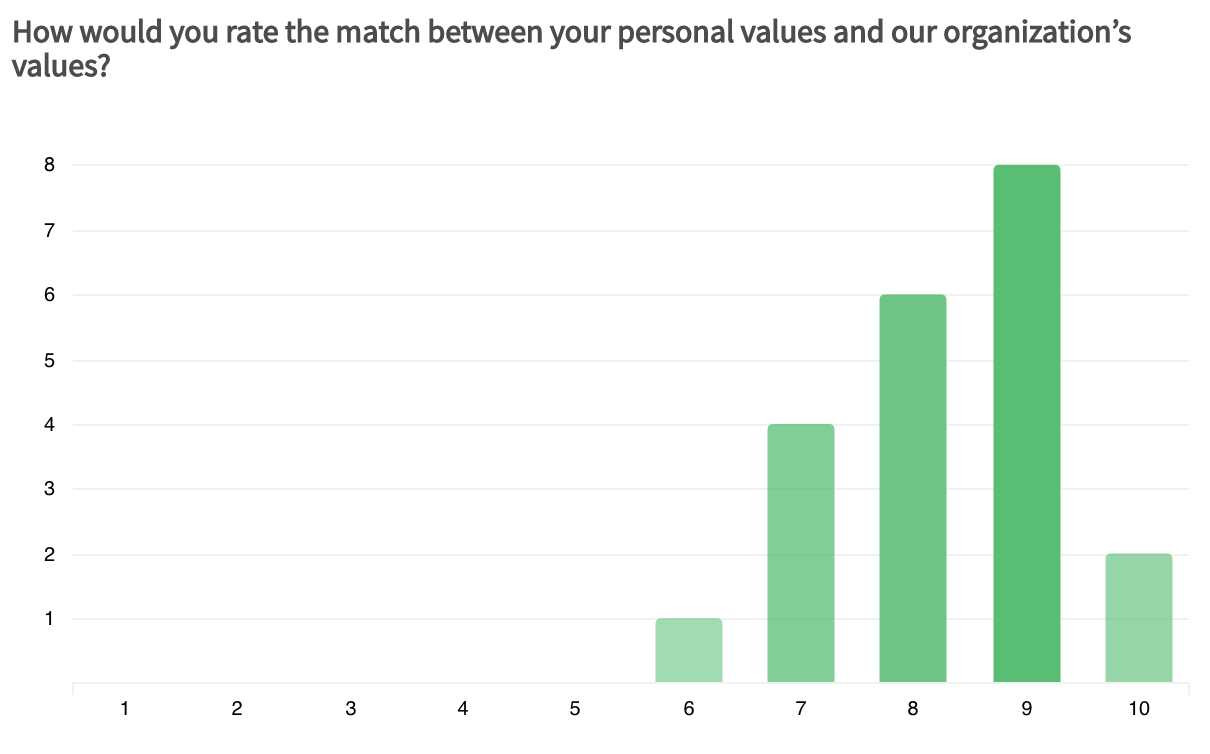Click the y-axis label 5
Image resolution: width=1210 pixels, height=754 pixels.
tap(48, 360)
